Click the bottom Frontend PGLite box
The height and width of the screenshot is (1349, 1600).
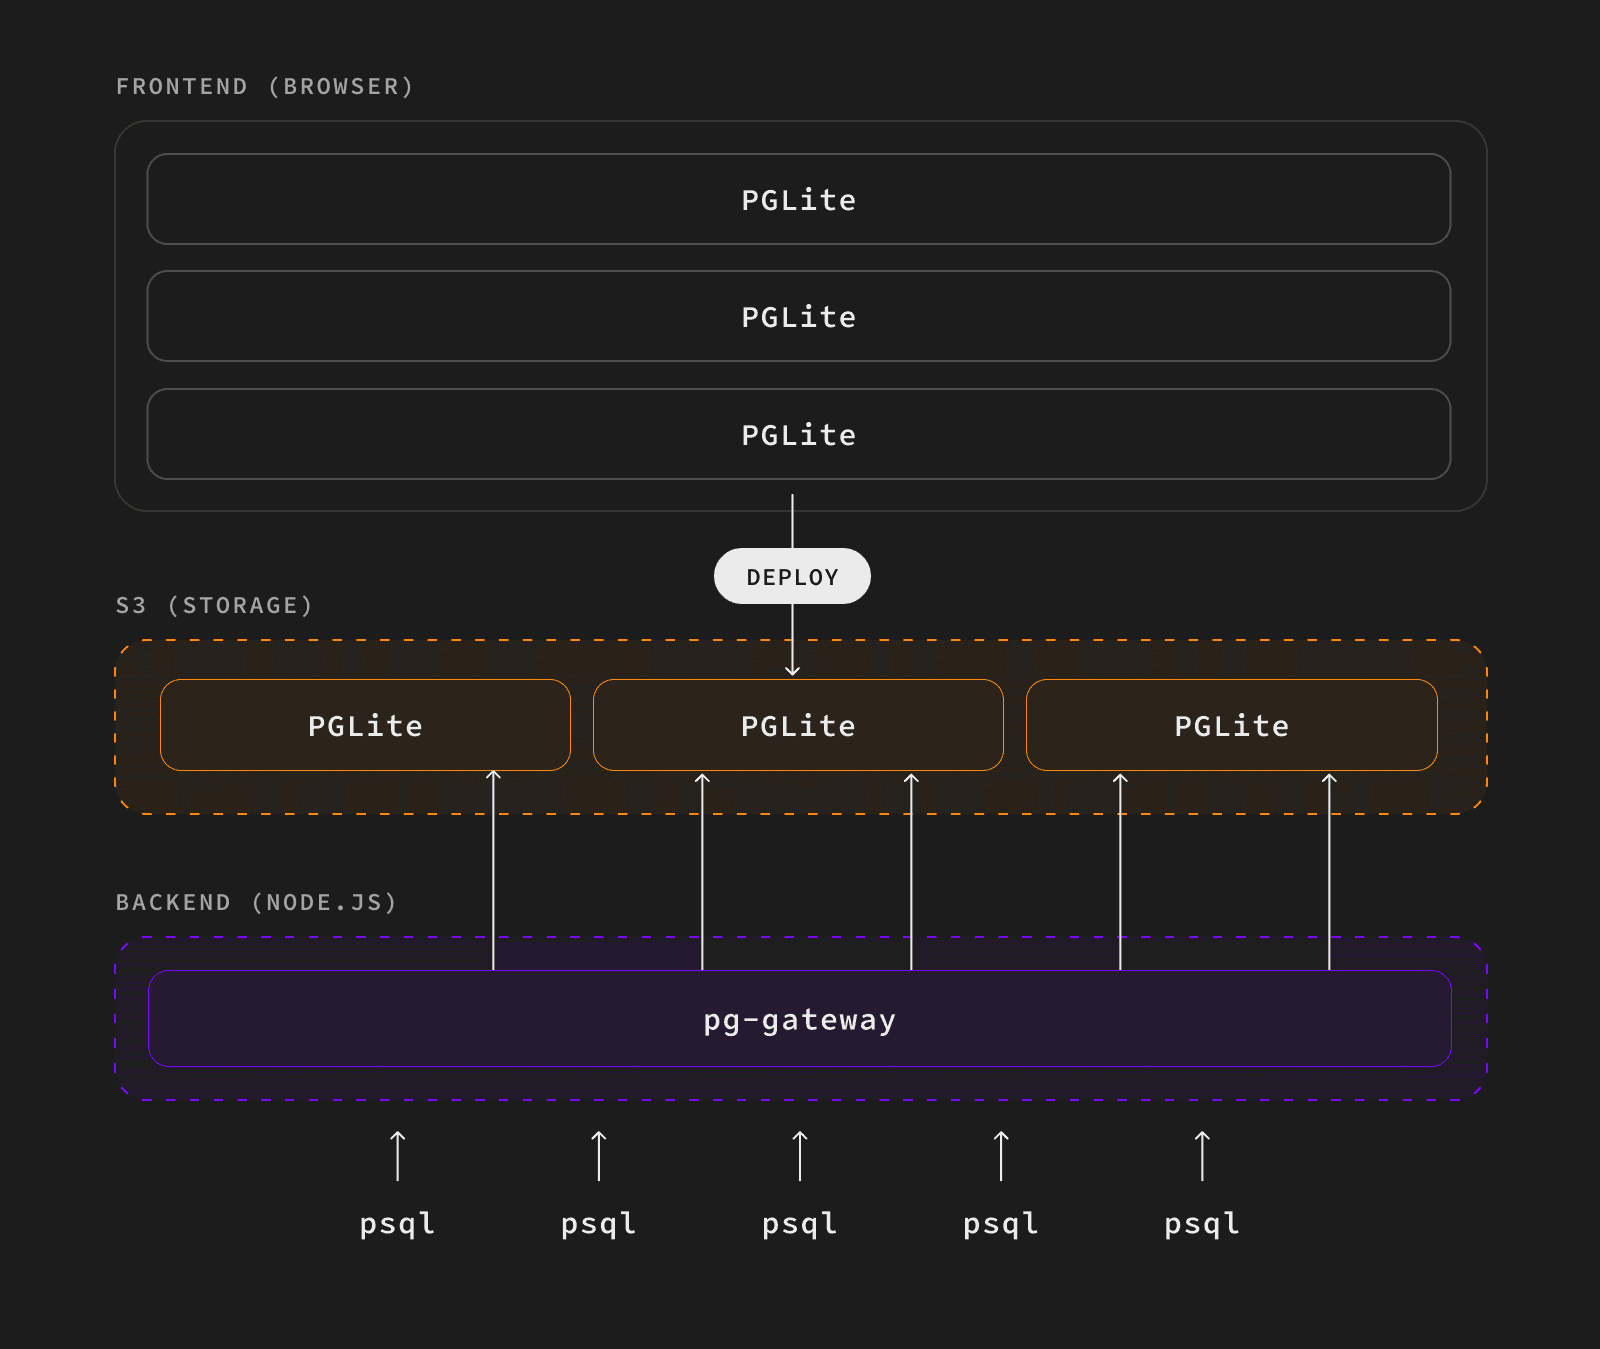(x=799, y=434)
